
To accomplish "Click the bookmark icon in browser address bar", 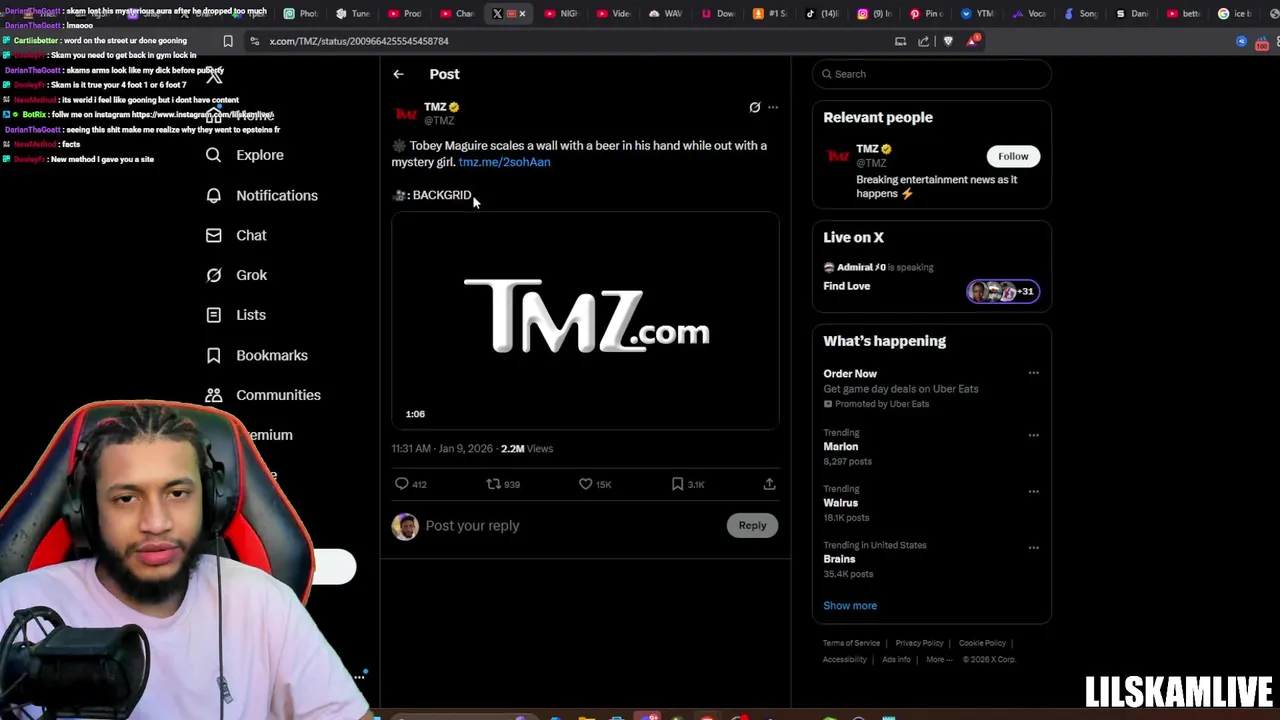I will point(228,41).
